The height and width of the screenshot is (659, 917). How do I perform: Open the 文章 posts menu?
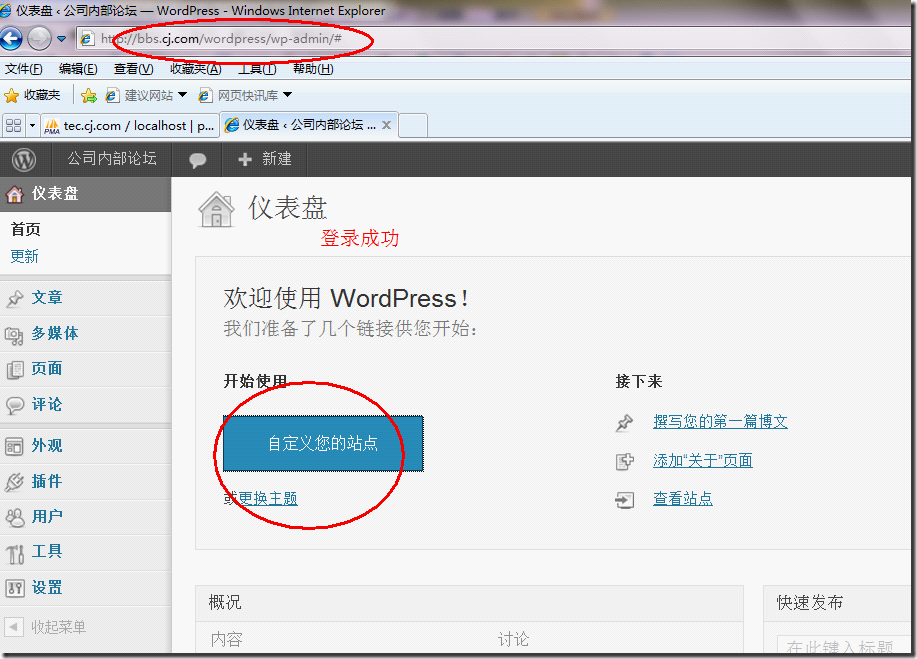pyautogui.click(x=47, y=298)
